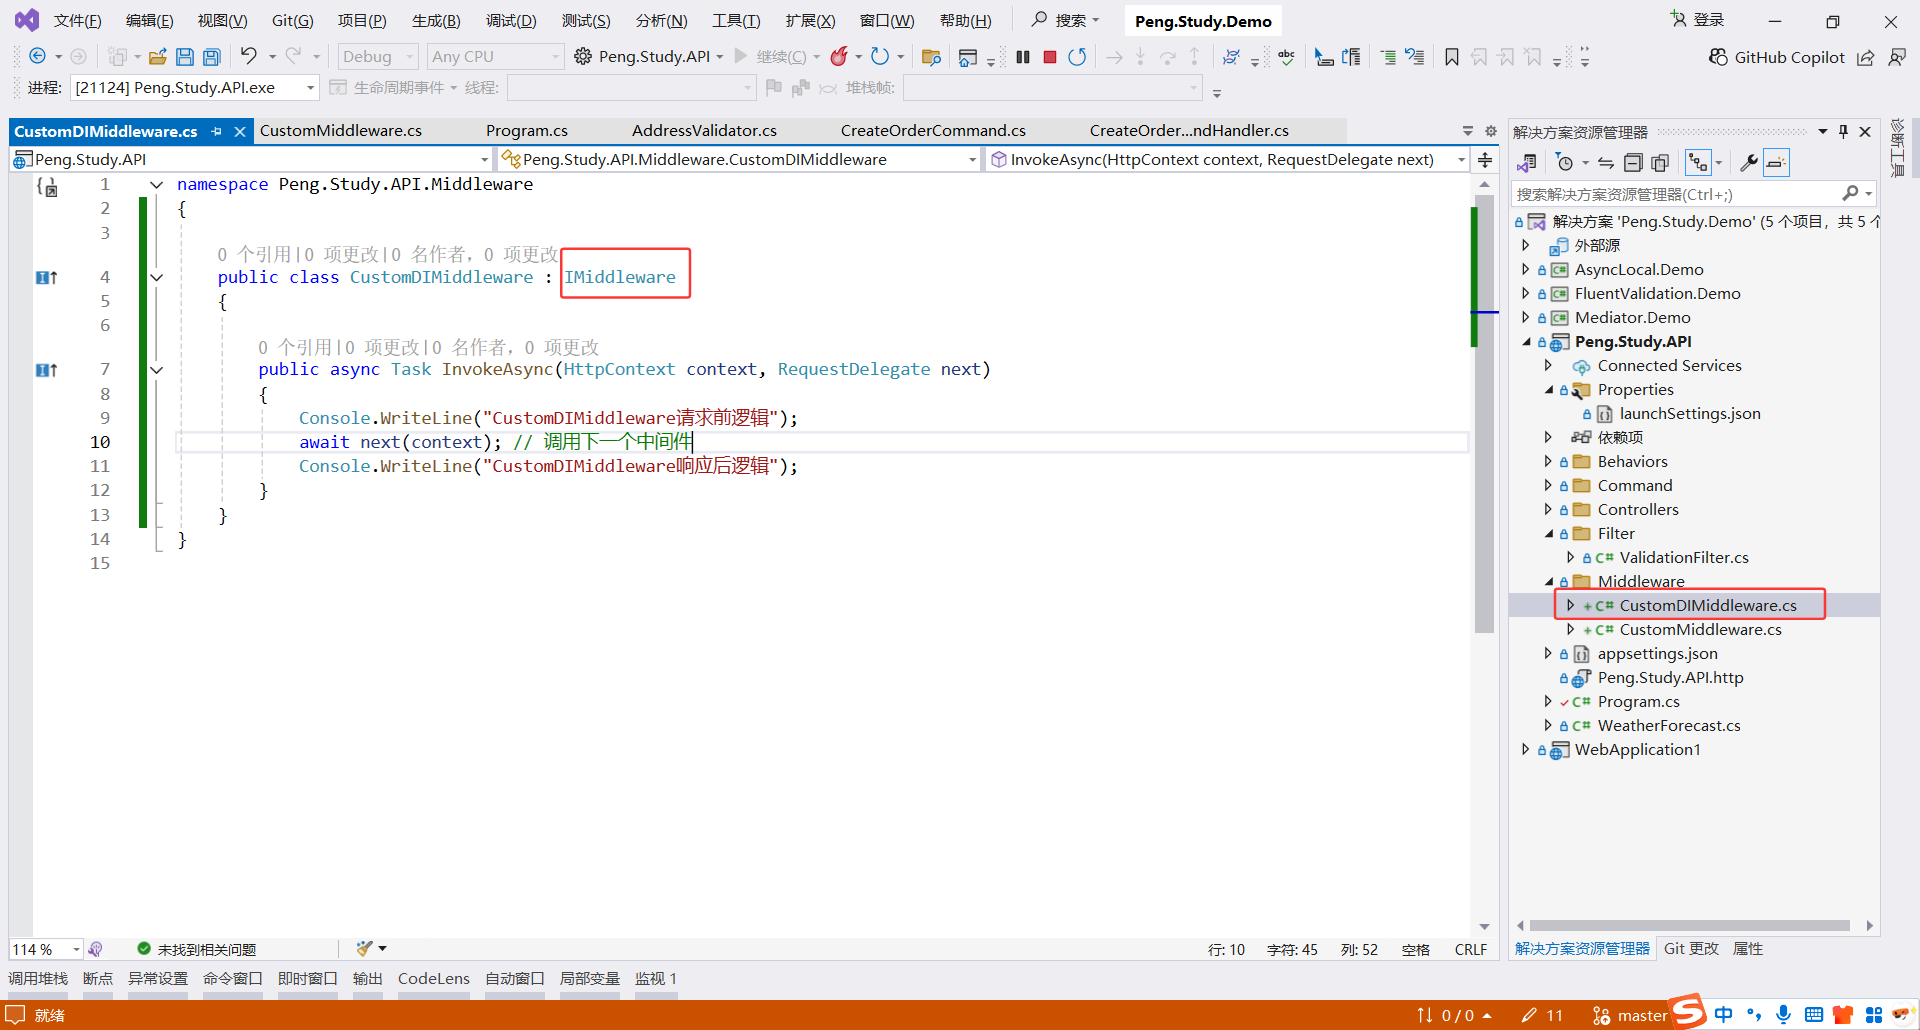Split the editor window with the splitter icon
The width and height of the screenshot is (1920, 1030).
click(1485, 160)
